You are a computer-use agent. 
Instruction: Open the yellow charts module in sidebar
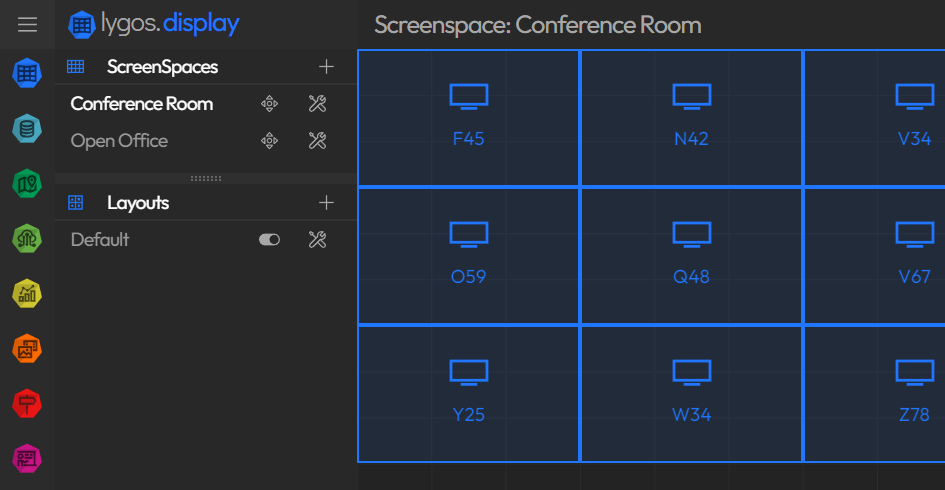pos(27,294)
